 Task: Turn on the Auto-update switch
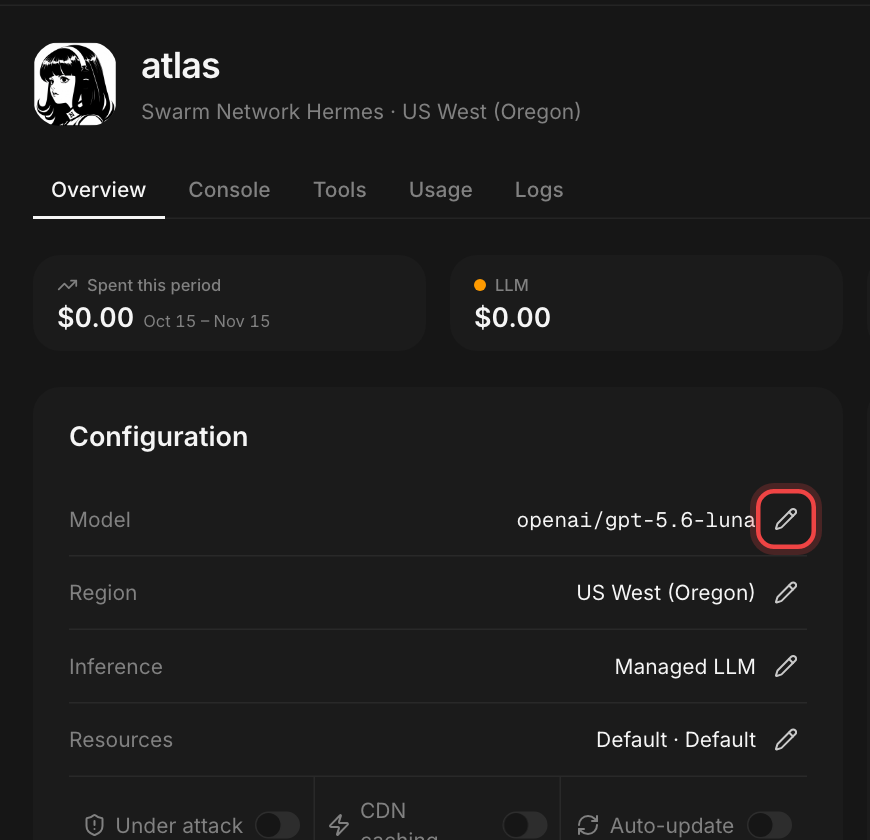(769, 825)
